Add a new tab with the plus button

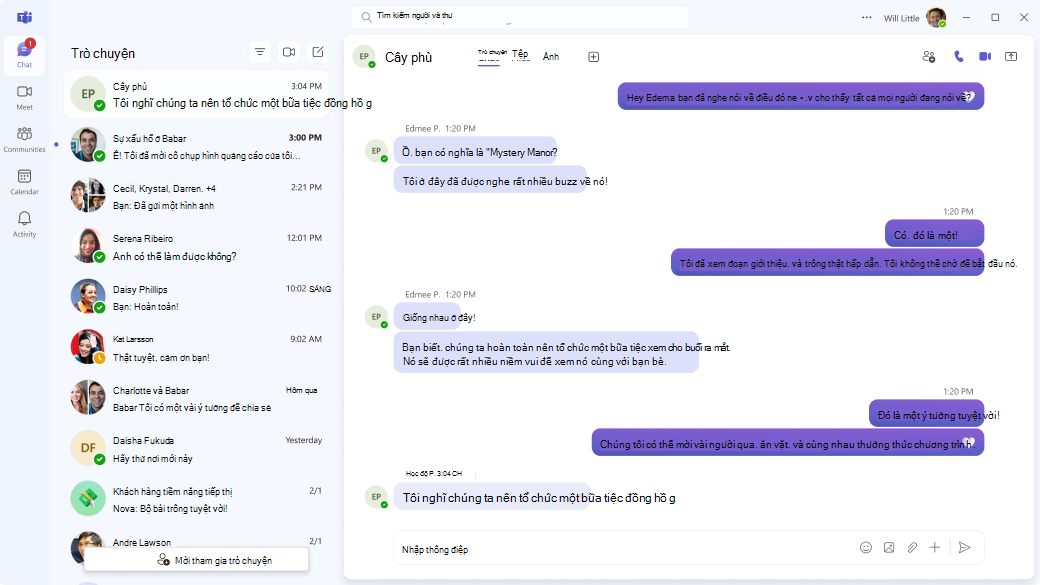(x=593, y=57)
